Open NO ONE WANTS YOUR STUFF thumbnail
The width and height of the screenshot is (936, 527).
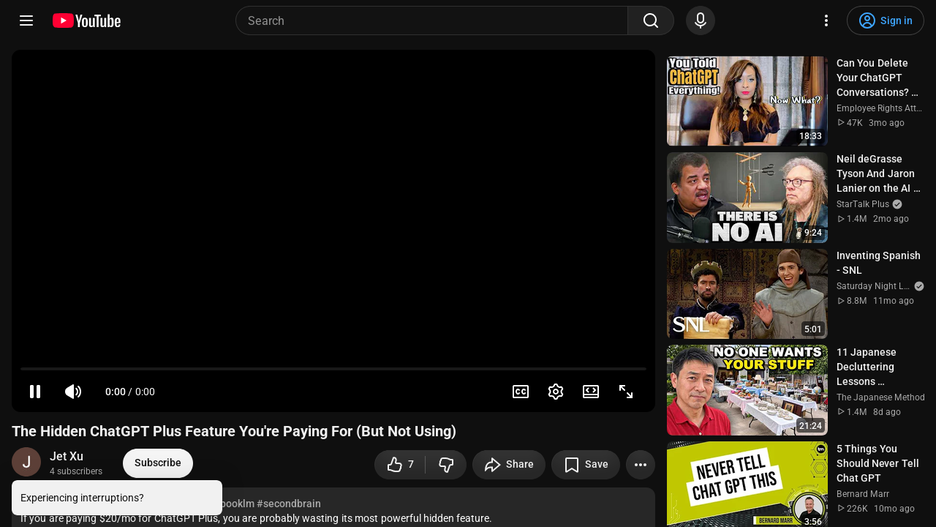[x=747, y=390]
